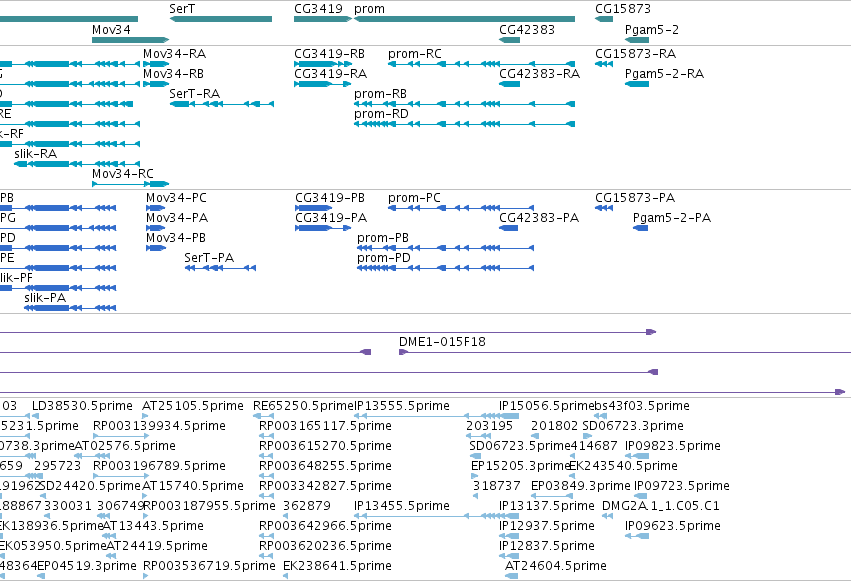Select the CG3419-PA protein feature

click(x=323, y=228)
